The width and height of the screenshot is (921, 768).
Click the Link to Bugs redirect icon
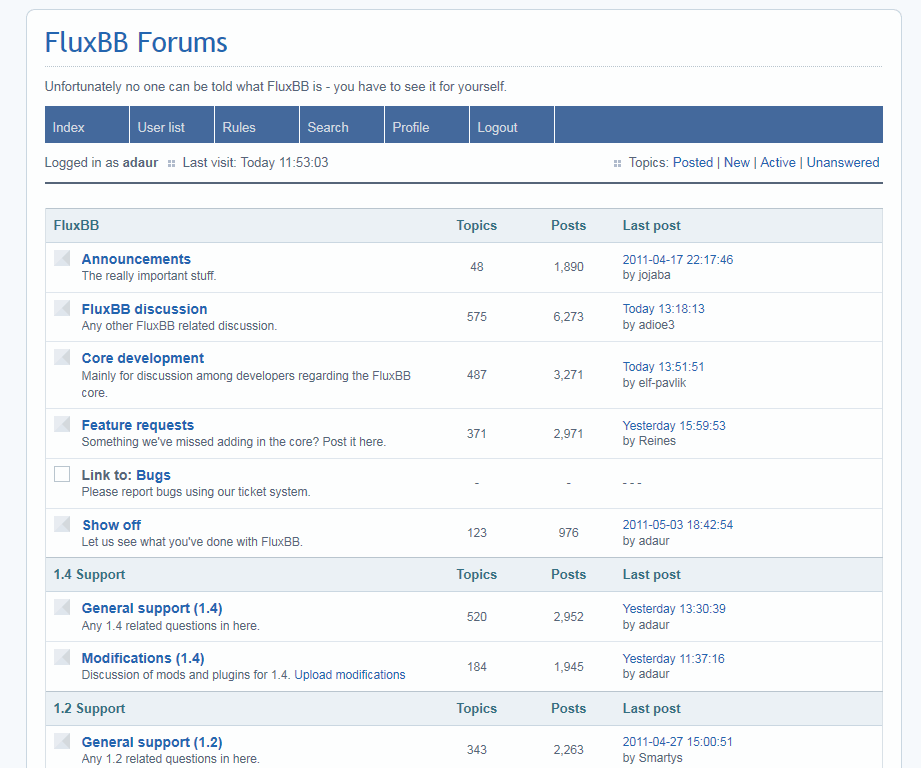pos(62,474)
